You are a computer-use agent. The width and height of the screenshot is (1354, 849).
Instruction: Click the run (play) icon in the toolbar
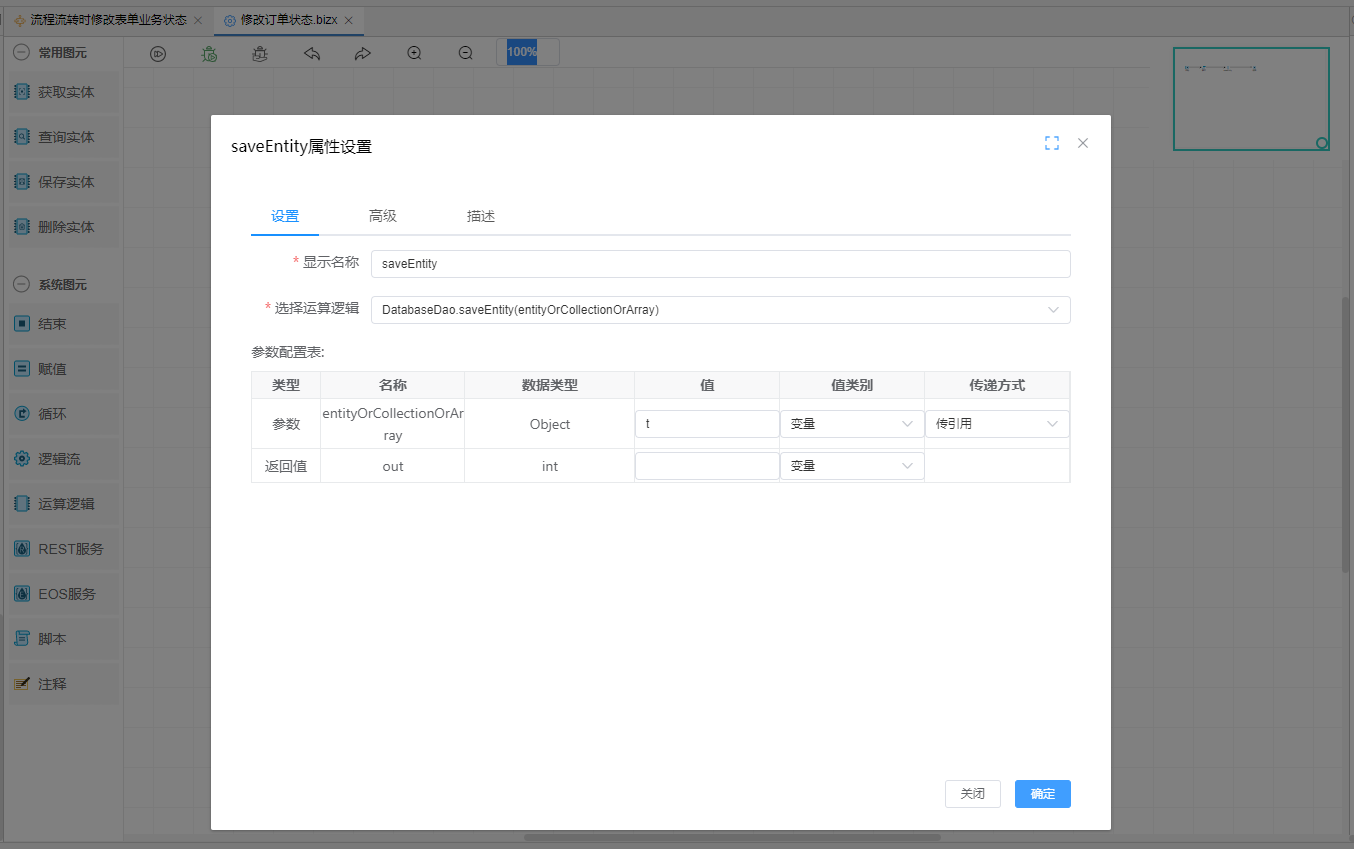point(158,54)
